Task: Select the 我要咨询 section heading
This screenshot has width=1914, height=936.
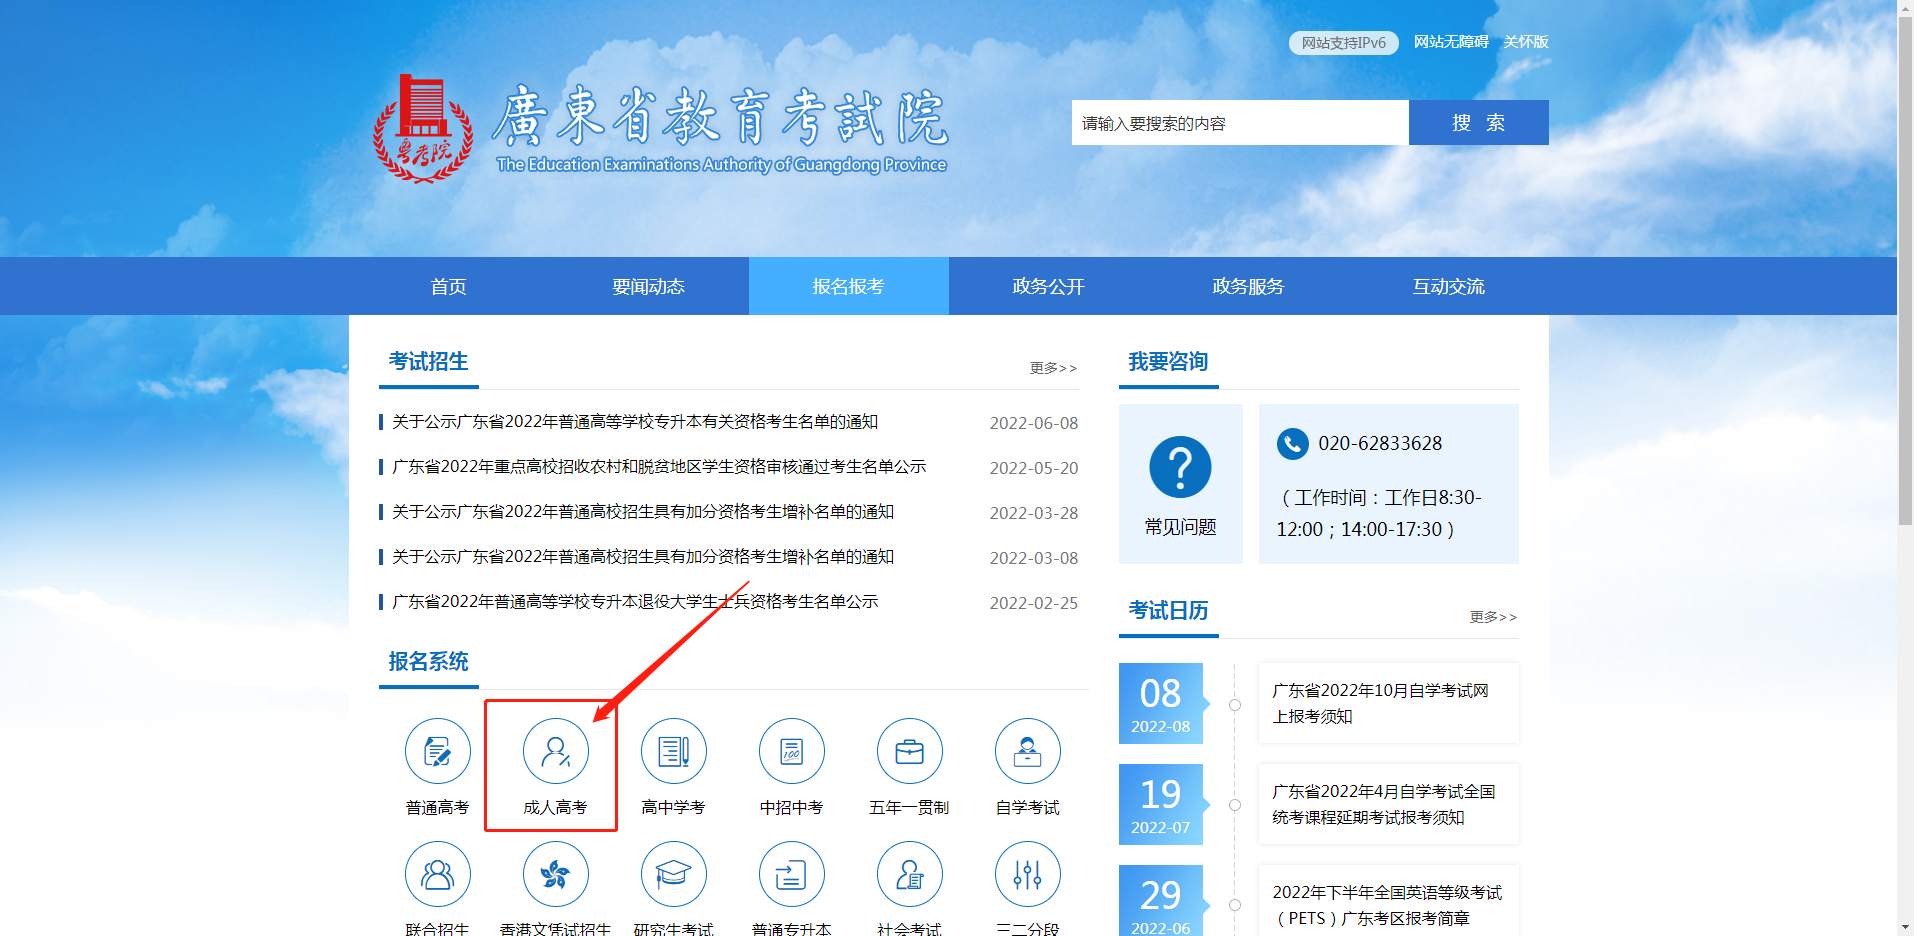Action: click(1168, 362)
